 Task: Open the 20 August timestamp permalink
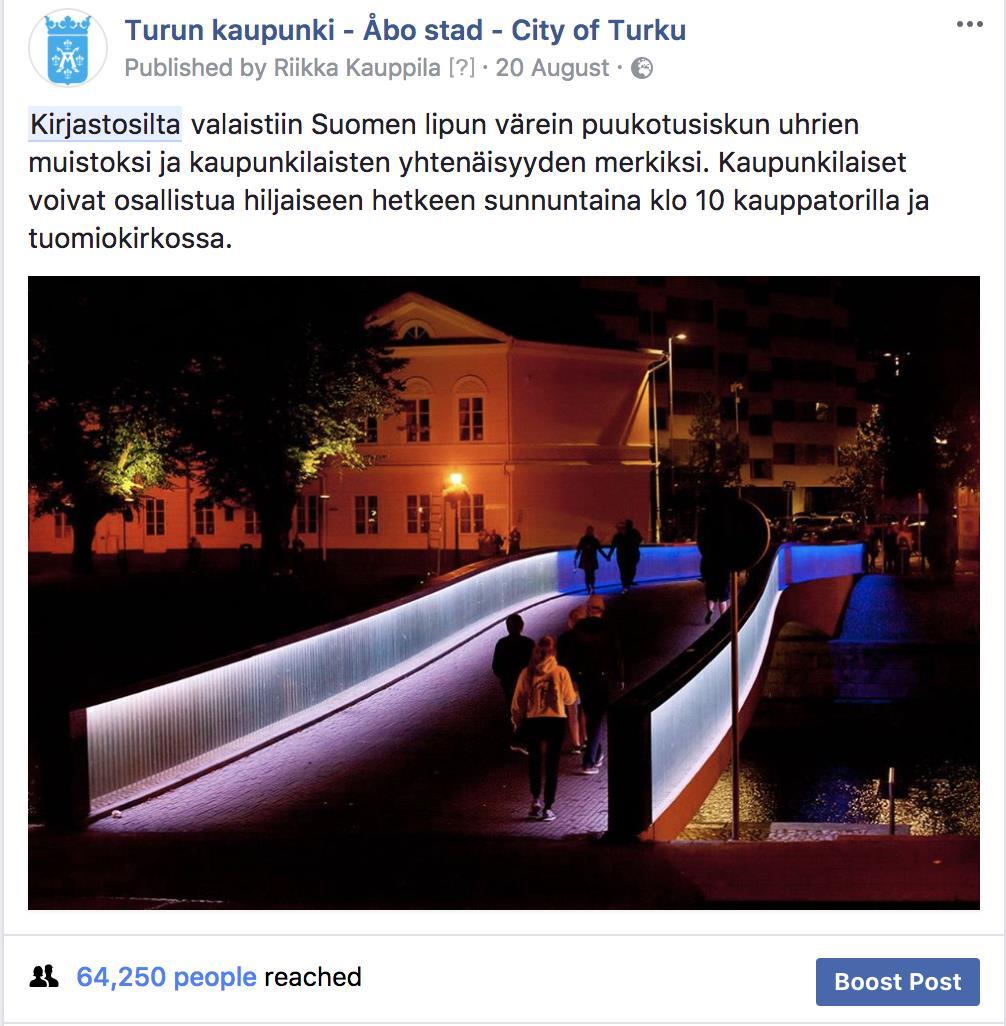[x=552, y=68]
